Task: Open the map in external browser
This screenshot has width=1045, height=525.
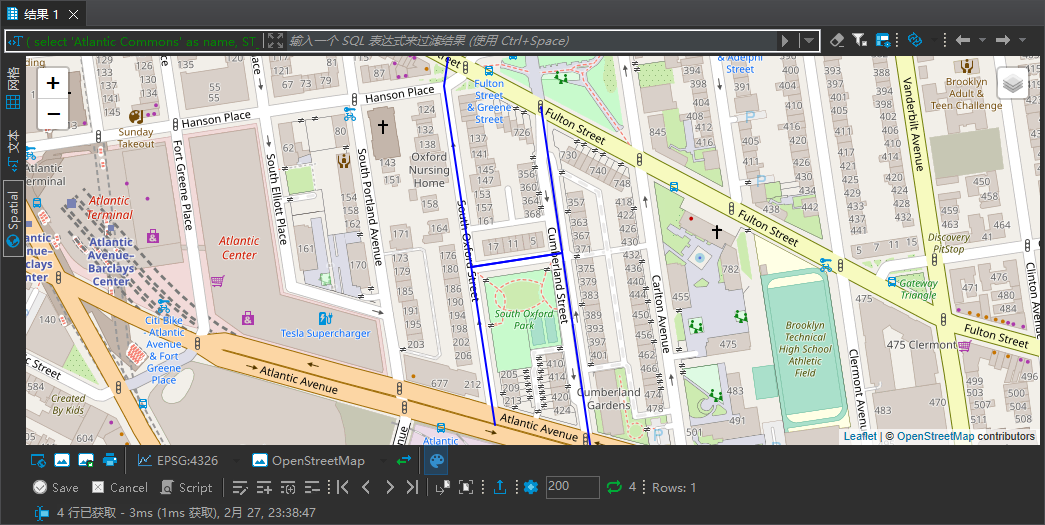Action: click(38, 460)
